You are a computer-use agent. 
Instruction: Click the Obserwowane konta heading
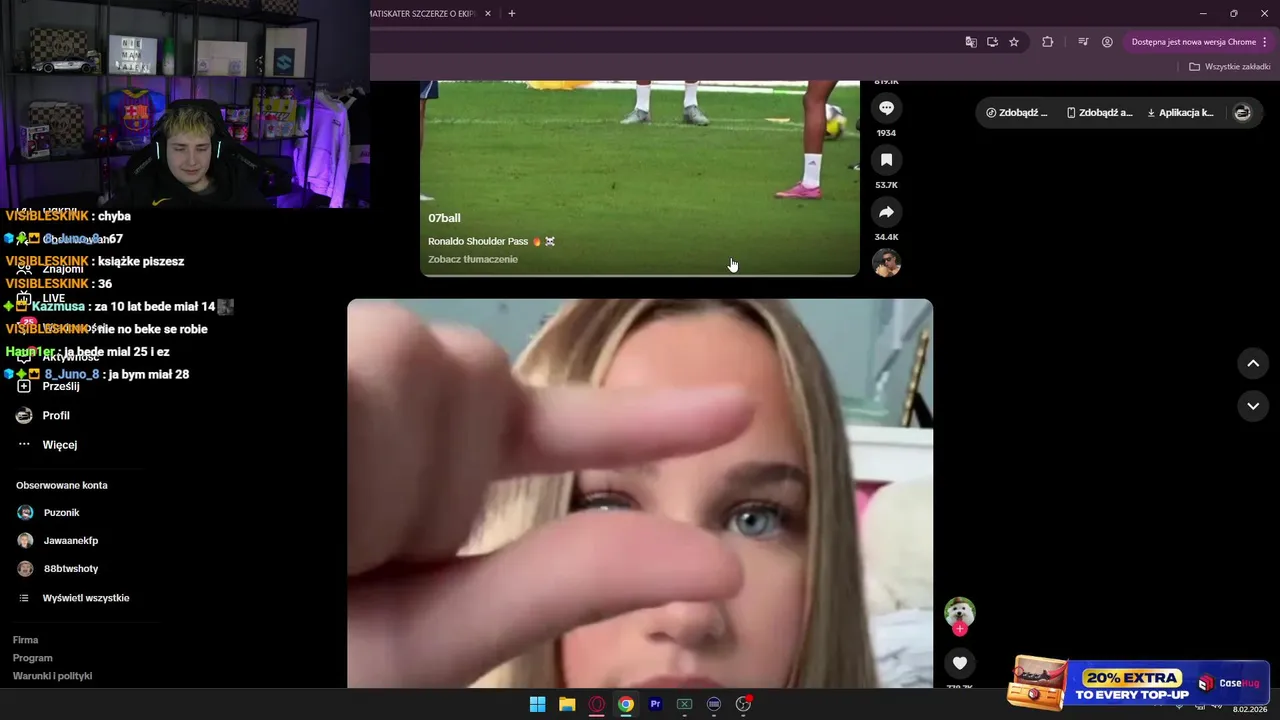click(x=61, y=485)
